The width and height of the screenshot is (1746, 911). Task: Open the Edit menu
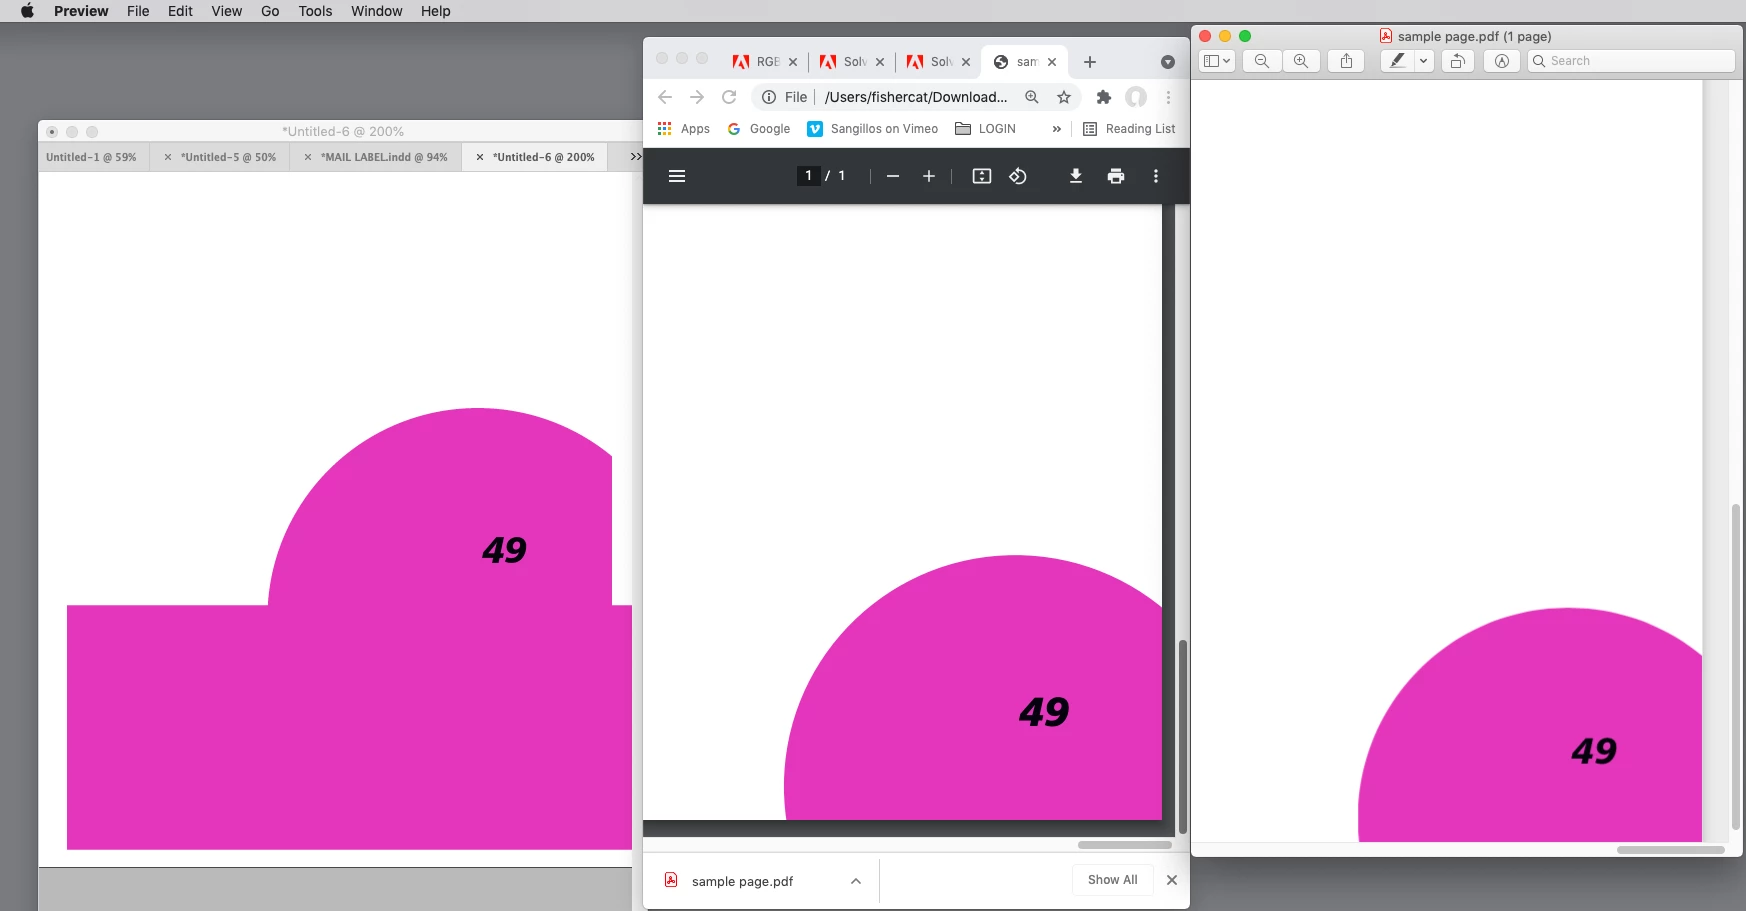(180, 11)
